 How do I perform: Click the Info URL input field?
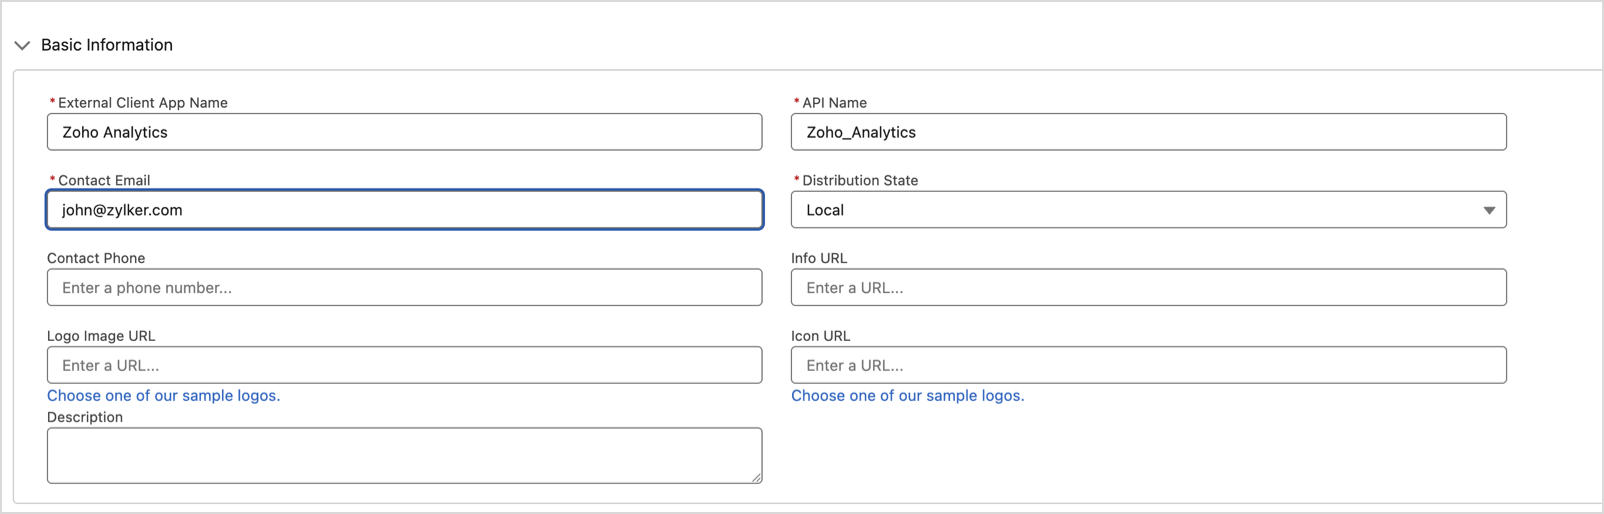click(x=1148, y=288)
